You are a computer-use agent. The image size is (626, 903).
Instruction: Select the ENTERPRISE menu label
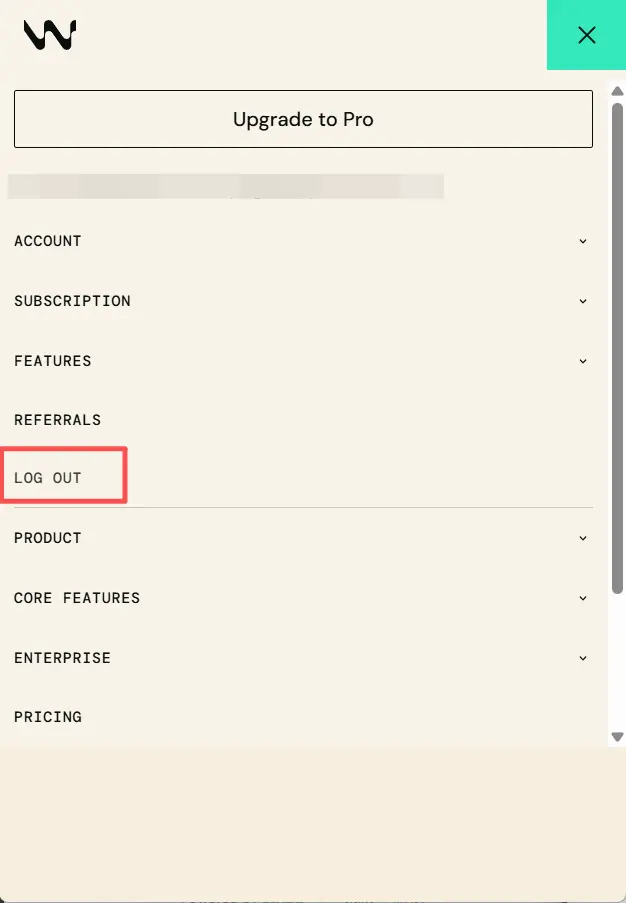coord(62,658)
